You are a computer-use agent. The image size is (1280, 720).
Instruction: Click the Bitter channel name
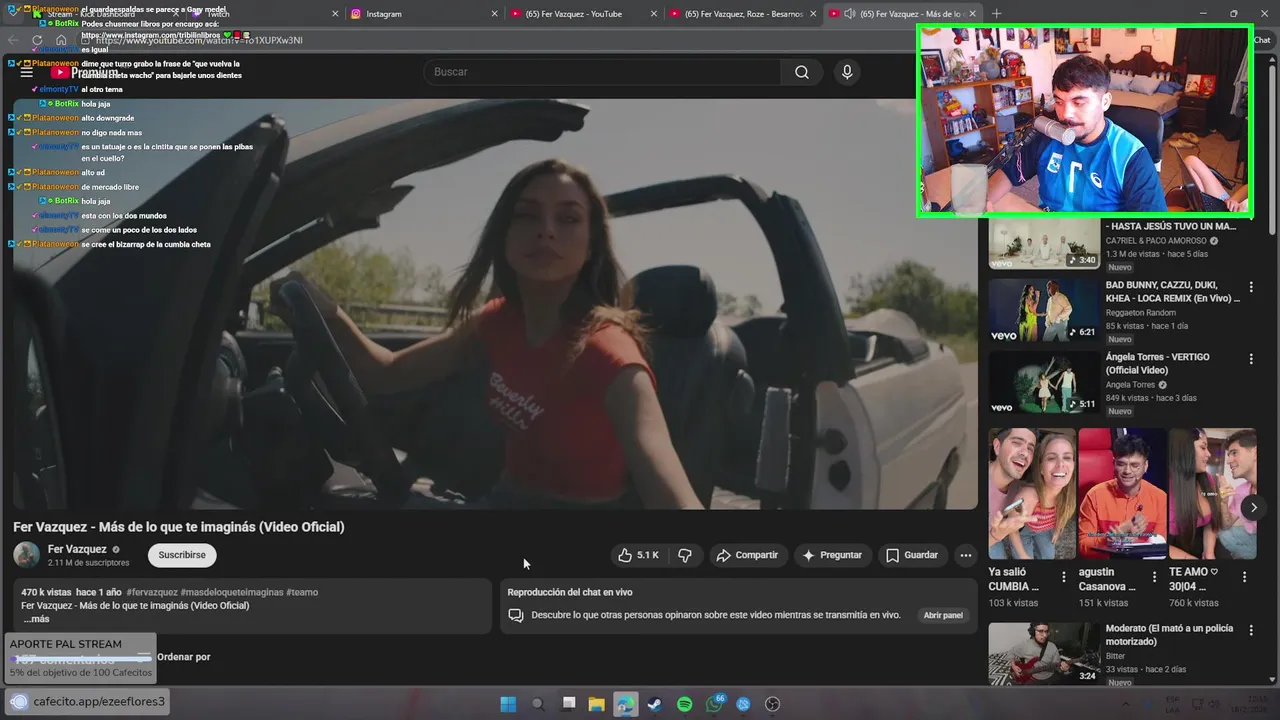coord(1115,656)
